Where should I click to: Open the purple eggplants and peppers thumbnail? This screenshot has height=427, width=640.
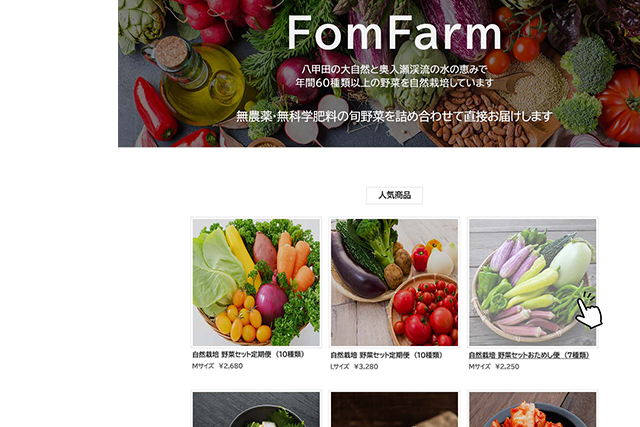click(x=533, y=282)
